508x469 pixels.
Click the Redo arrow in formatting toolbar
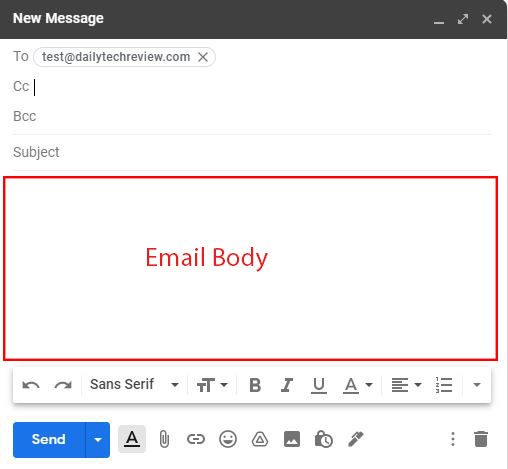coord(63,385)
